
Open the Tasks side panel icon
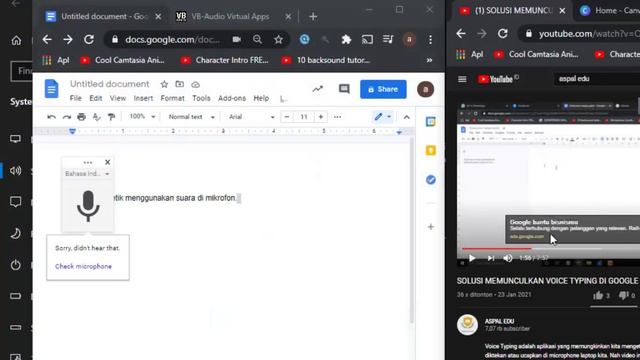[431, 180]
